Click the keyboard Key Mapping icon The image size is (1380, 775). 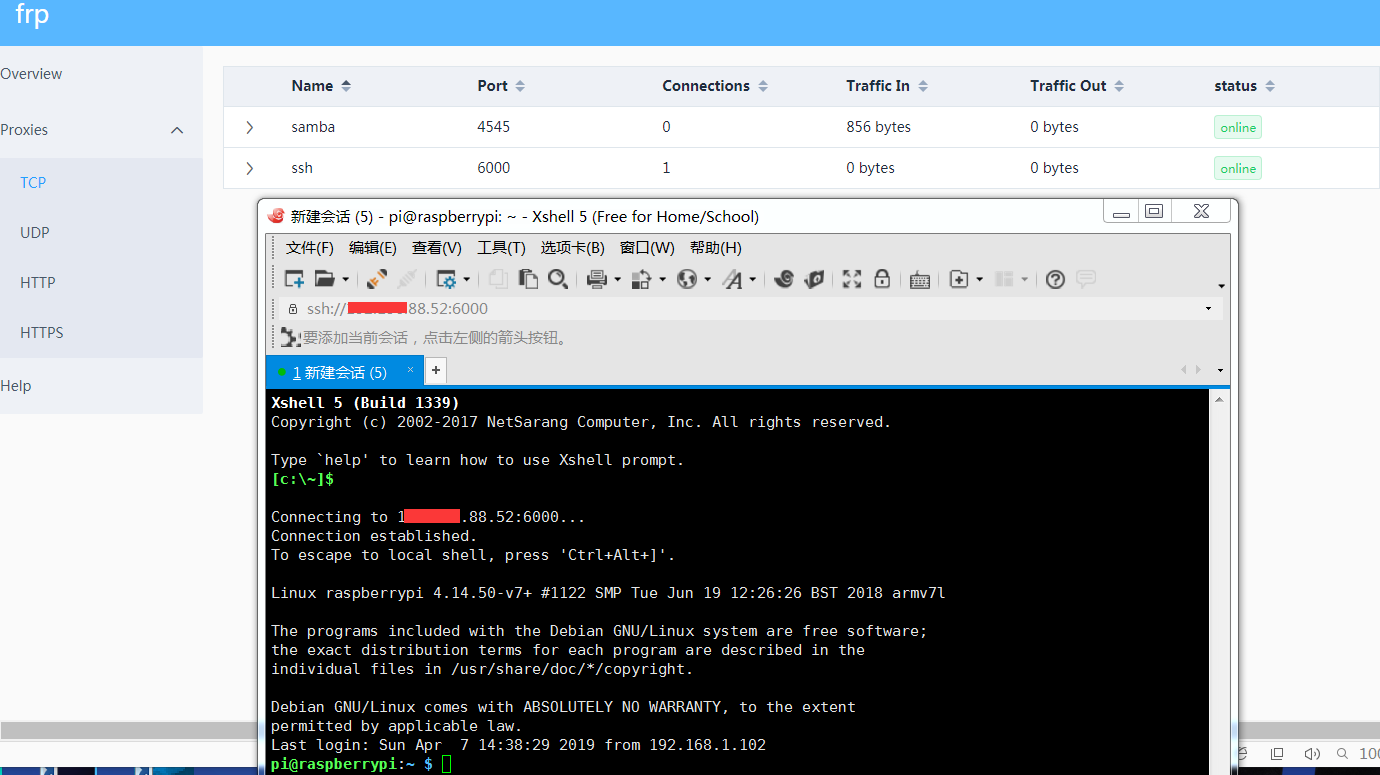921,280
